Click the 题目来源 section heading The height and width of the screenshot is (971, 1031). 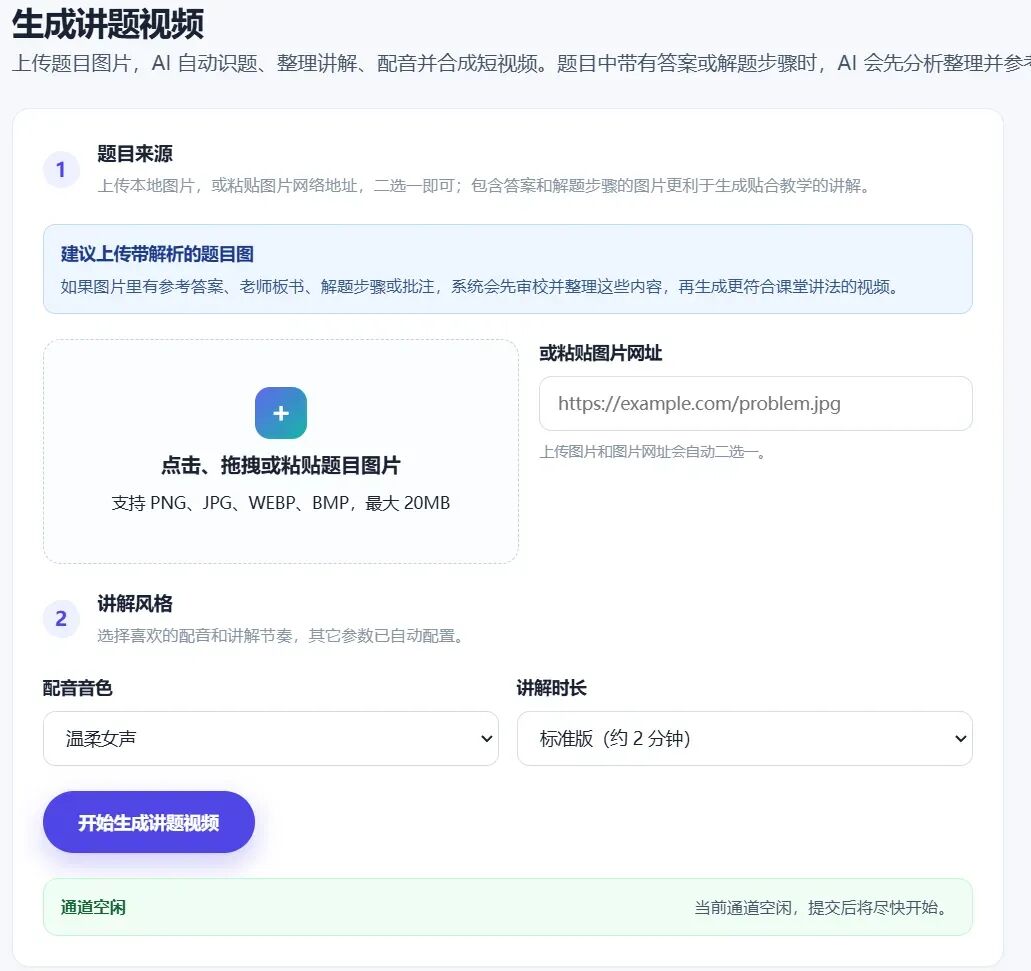click(135, 154)
